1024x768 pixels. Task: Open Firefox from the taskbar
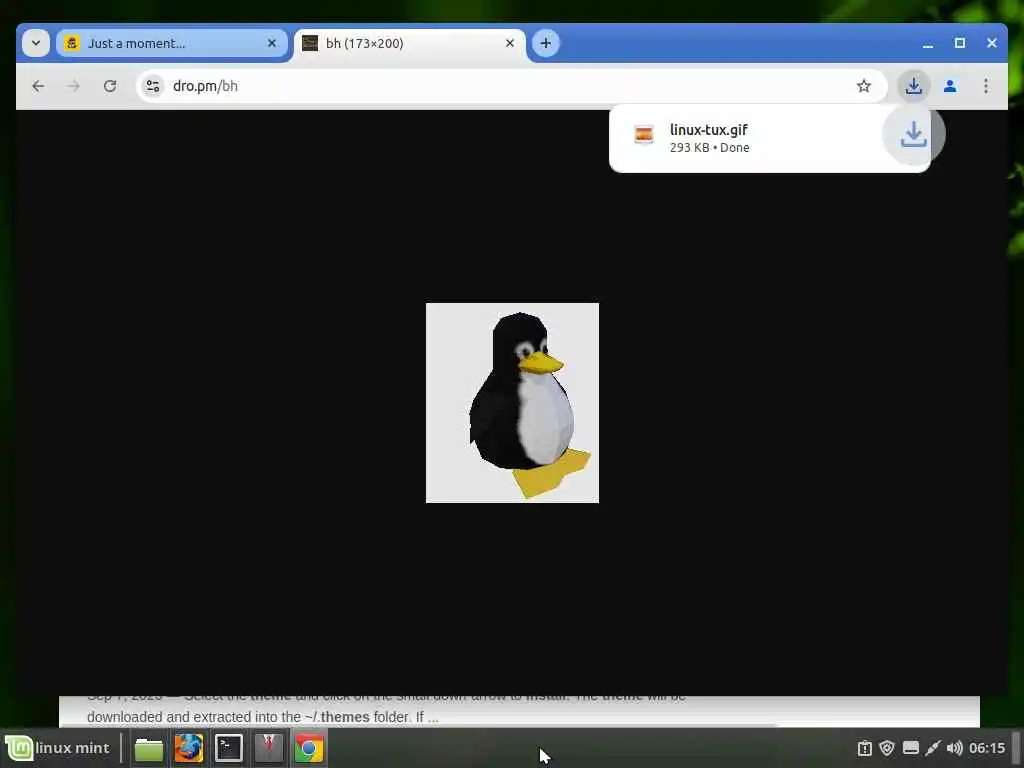[x=189, y=748]
